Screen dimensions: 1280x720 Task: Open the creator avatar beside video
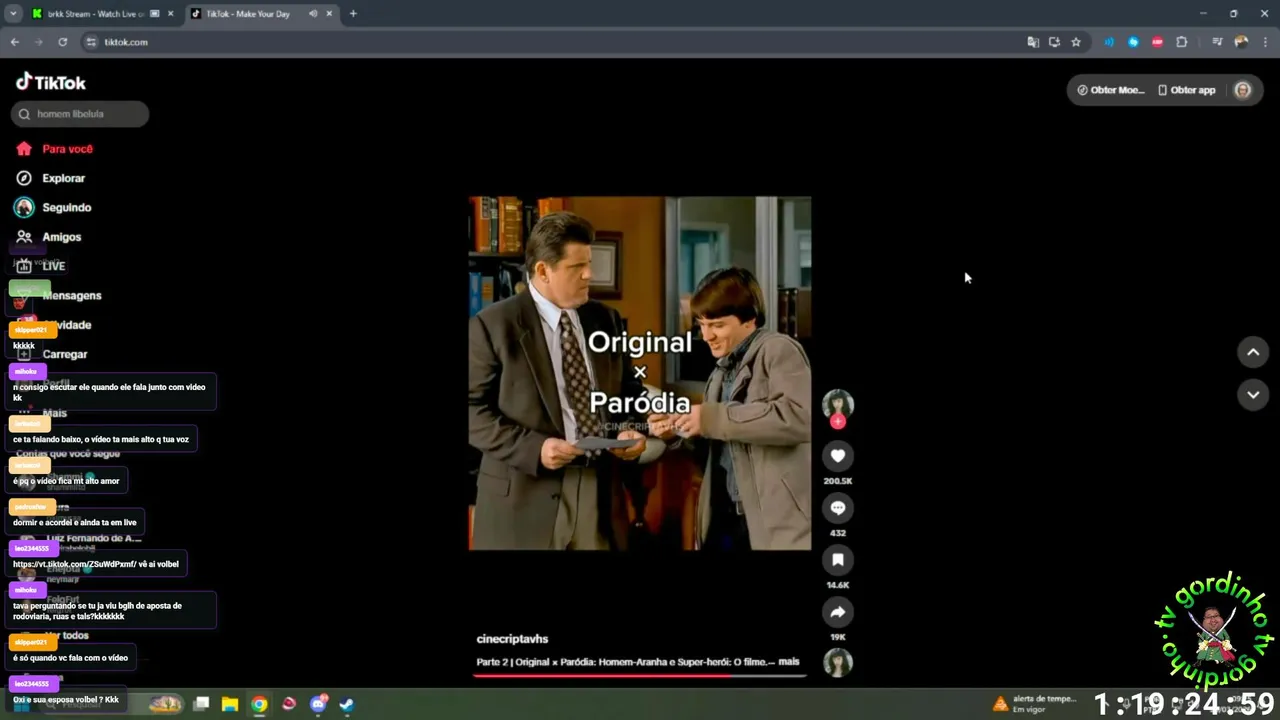coord(838,404)
